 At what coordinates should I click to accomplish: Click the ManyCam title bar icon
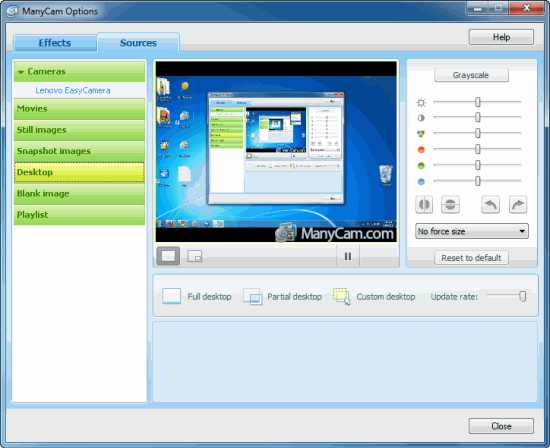[x=12, y=11]
